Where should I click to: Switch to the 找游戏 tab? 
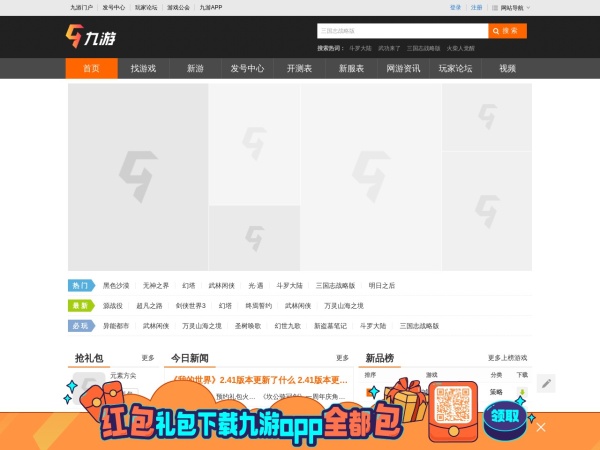[143, 69]
